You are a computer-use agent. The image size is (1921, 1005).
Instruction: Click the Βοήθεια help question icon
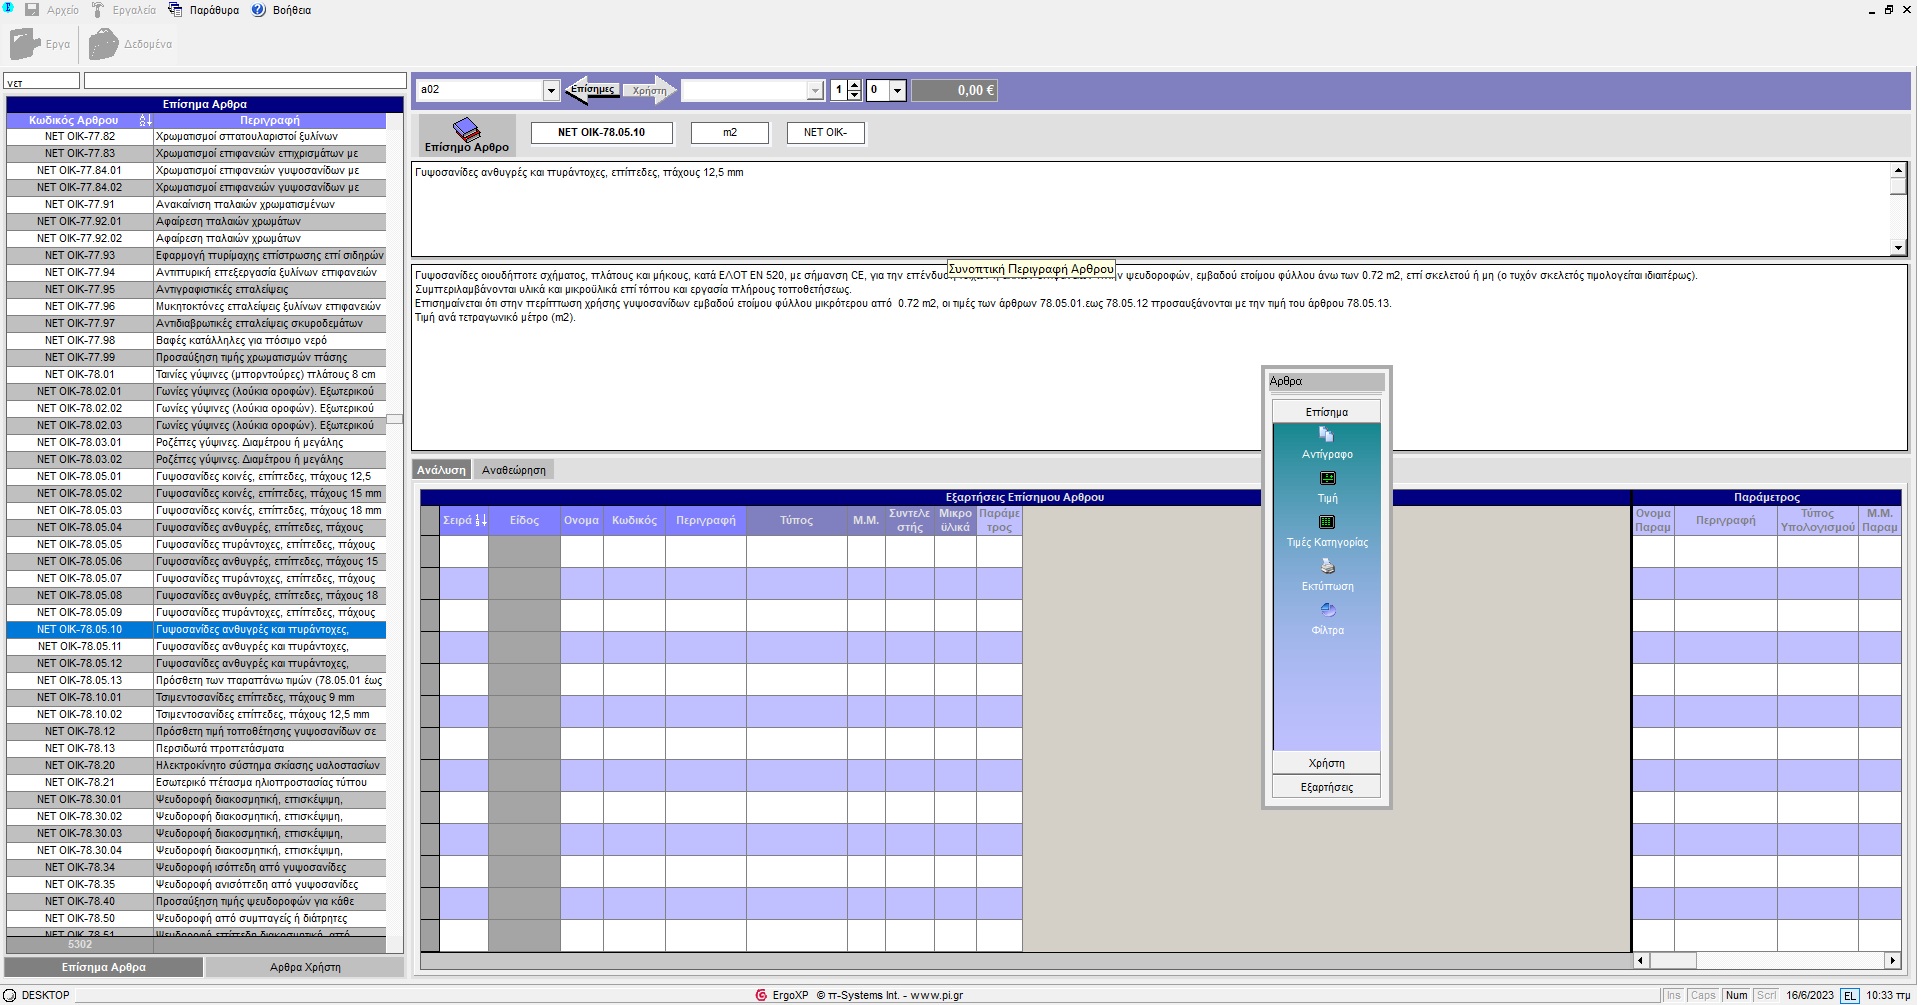tap(259, 10)
